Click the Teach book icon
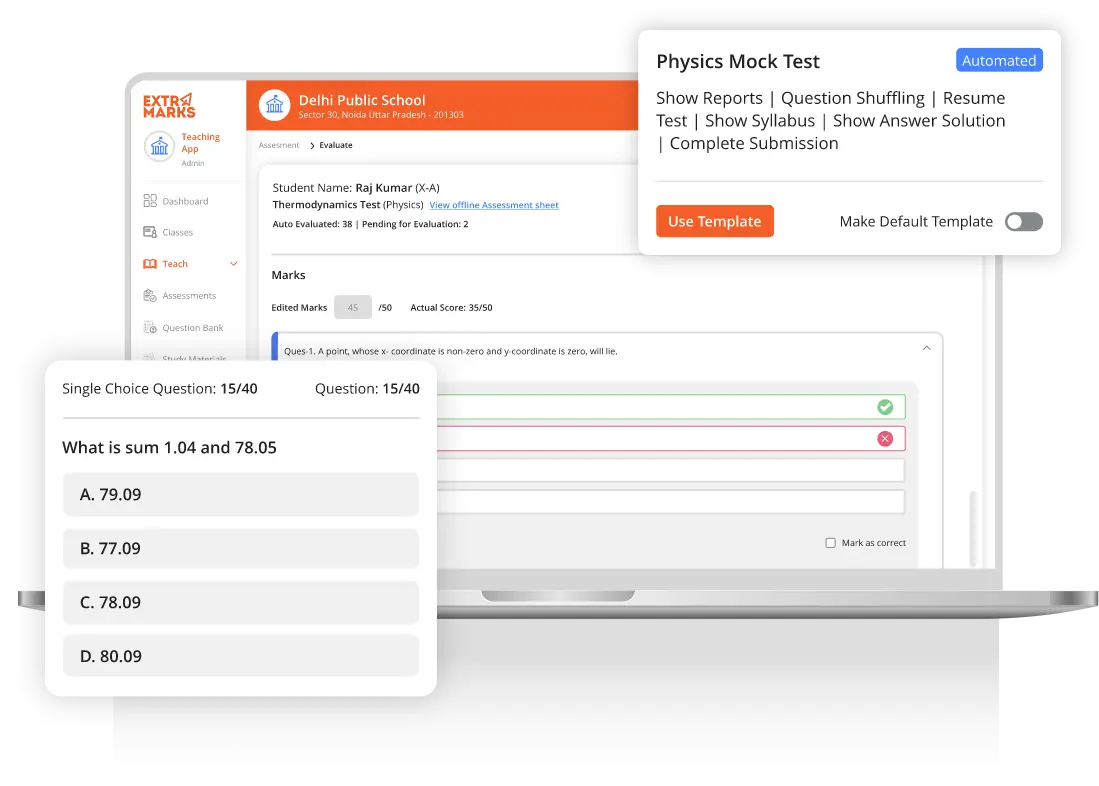 coord(150,264)
